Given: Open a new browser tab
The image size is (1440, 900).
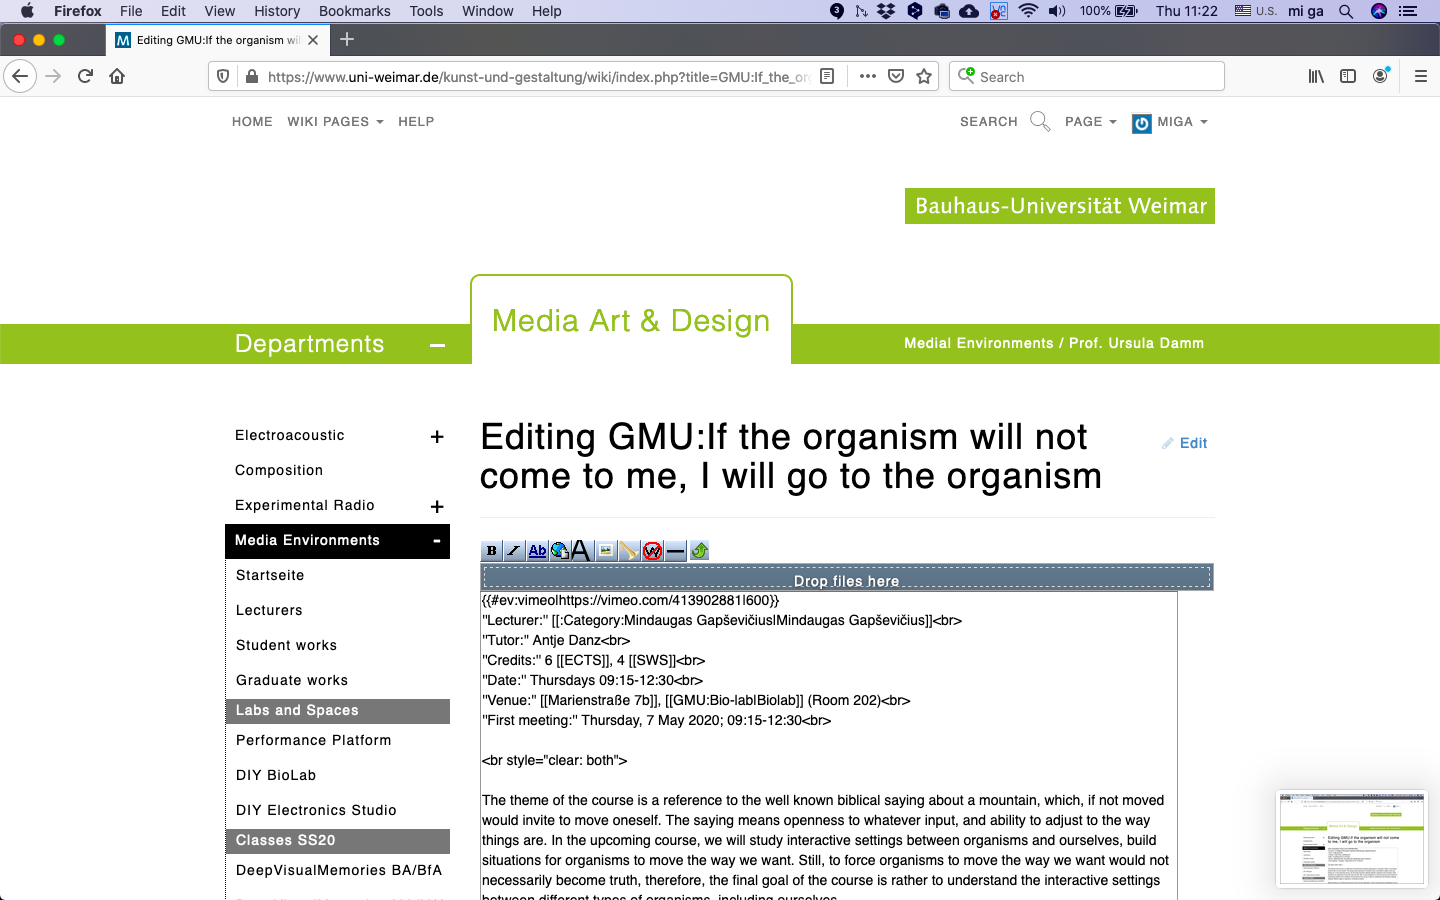Looking at the screenshot, I should tap(347, 39).
